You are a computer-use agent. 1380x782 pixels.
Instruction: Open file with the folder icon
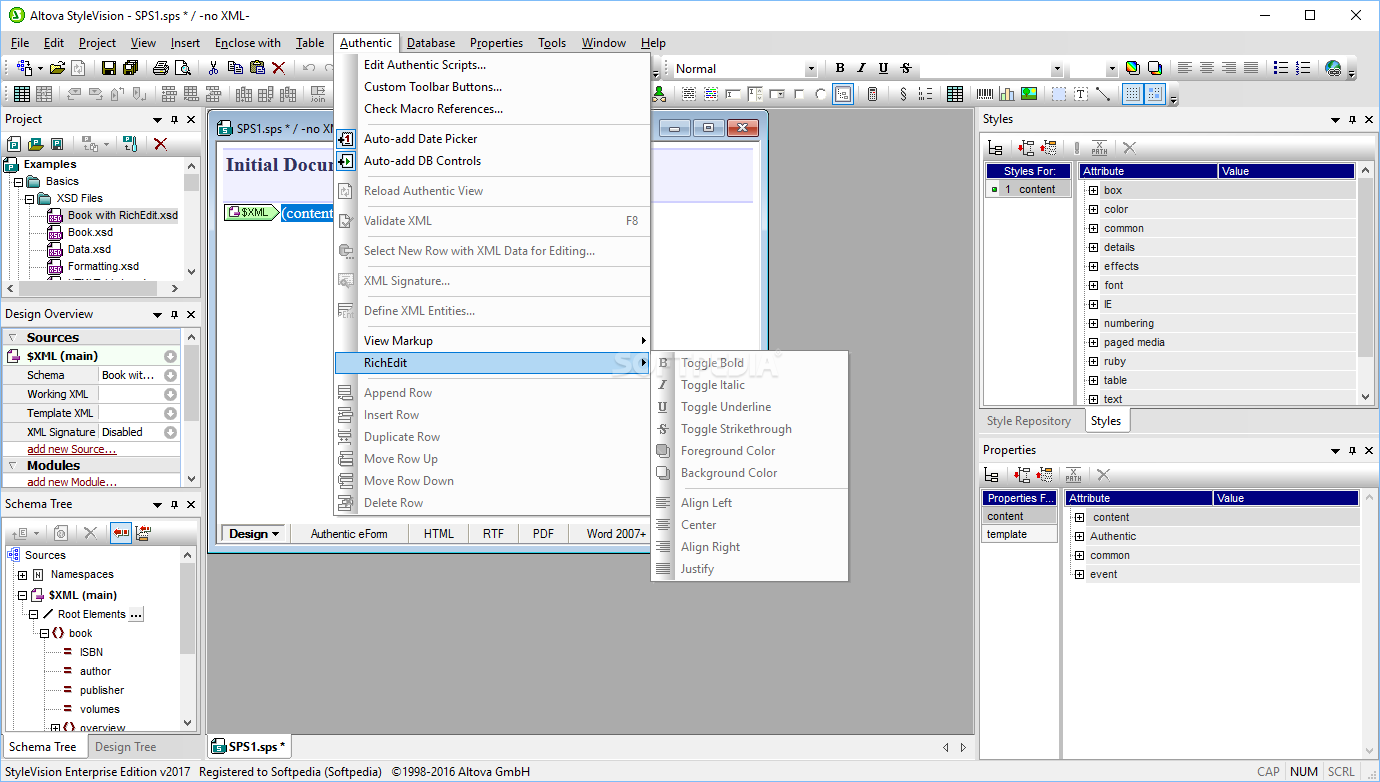pos(58,68)
